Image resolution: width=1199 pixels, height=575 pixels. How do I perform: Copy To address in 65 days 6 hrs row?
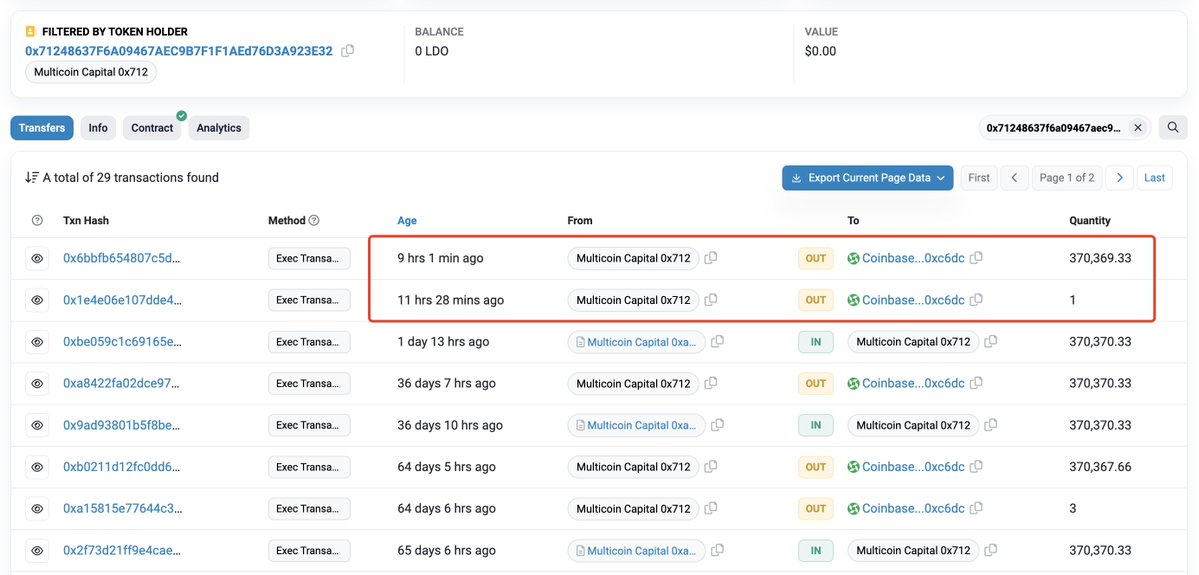[990, 551]
